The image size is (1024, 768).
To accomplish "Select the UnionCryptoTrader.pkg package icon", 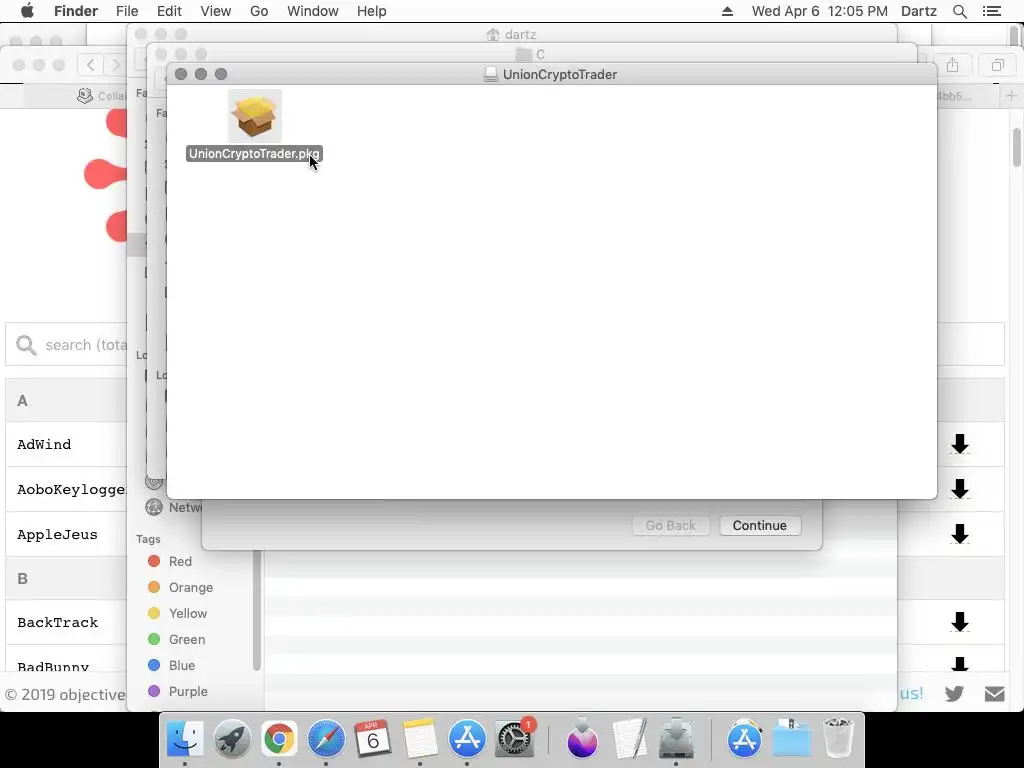I will click(x=255, y=116).
